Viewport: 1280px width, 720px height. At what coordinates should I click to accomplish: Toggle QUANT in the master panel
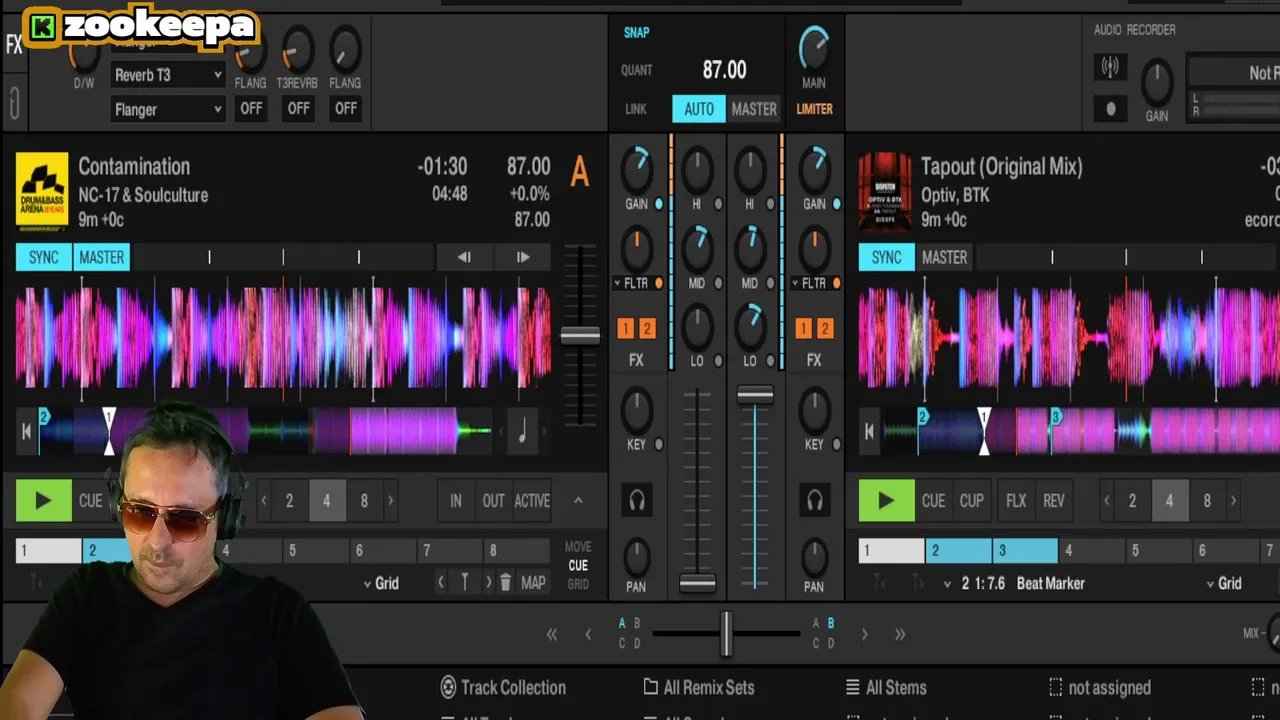[x=637, y=70]
